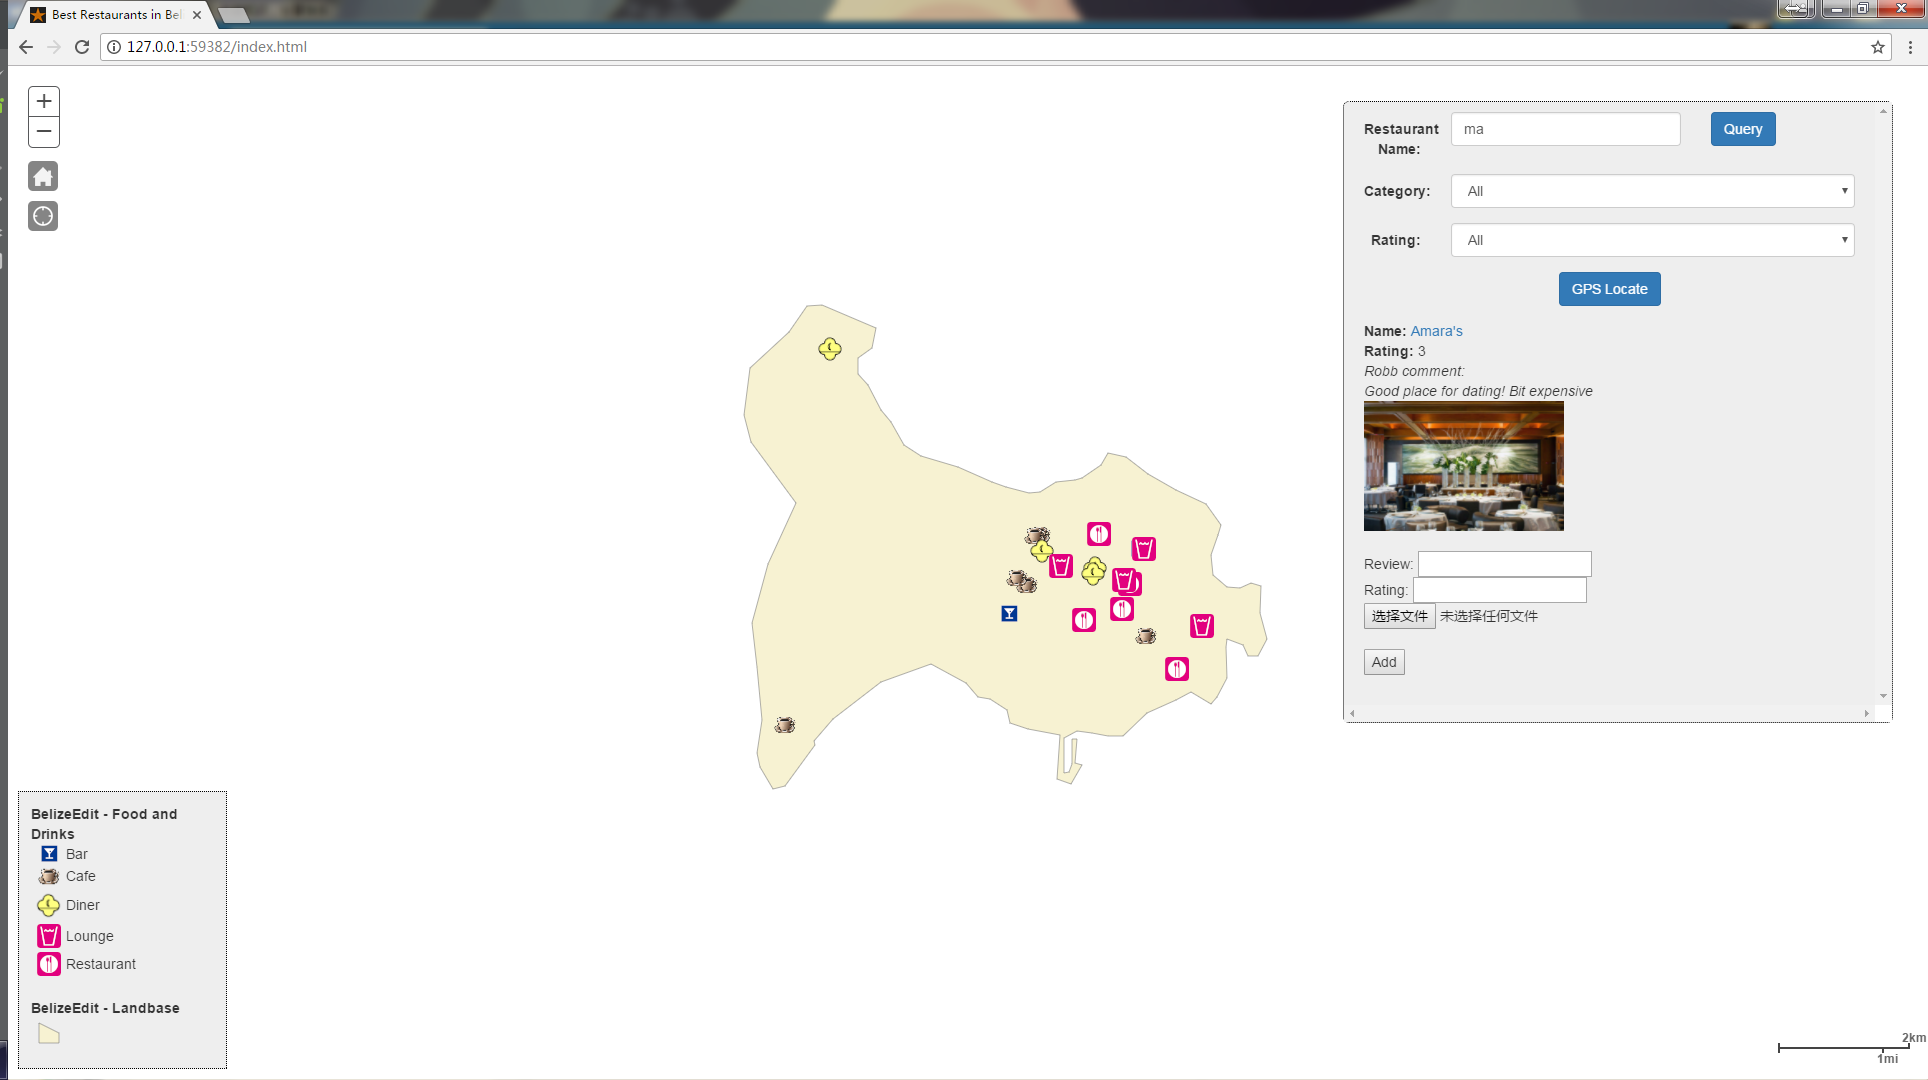Reload the page with the browser refresh icon
The image size is (1928, 1080).
pos(82,47)
